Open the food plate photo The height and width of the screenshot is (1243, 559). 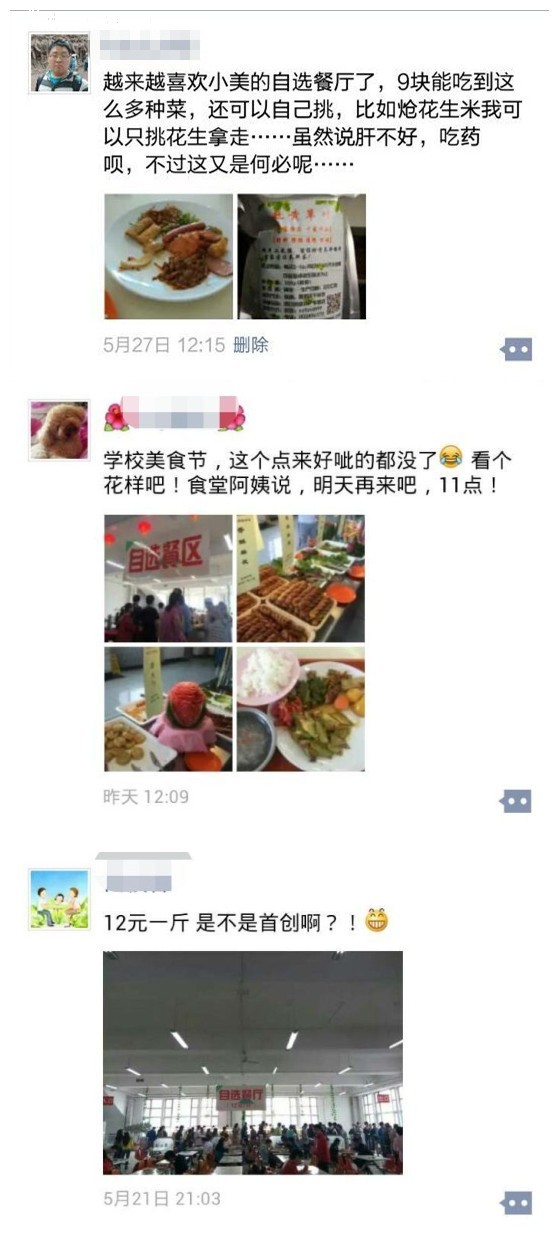click(x=168, y=257)
